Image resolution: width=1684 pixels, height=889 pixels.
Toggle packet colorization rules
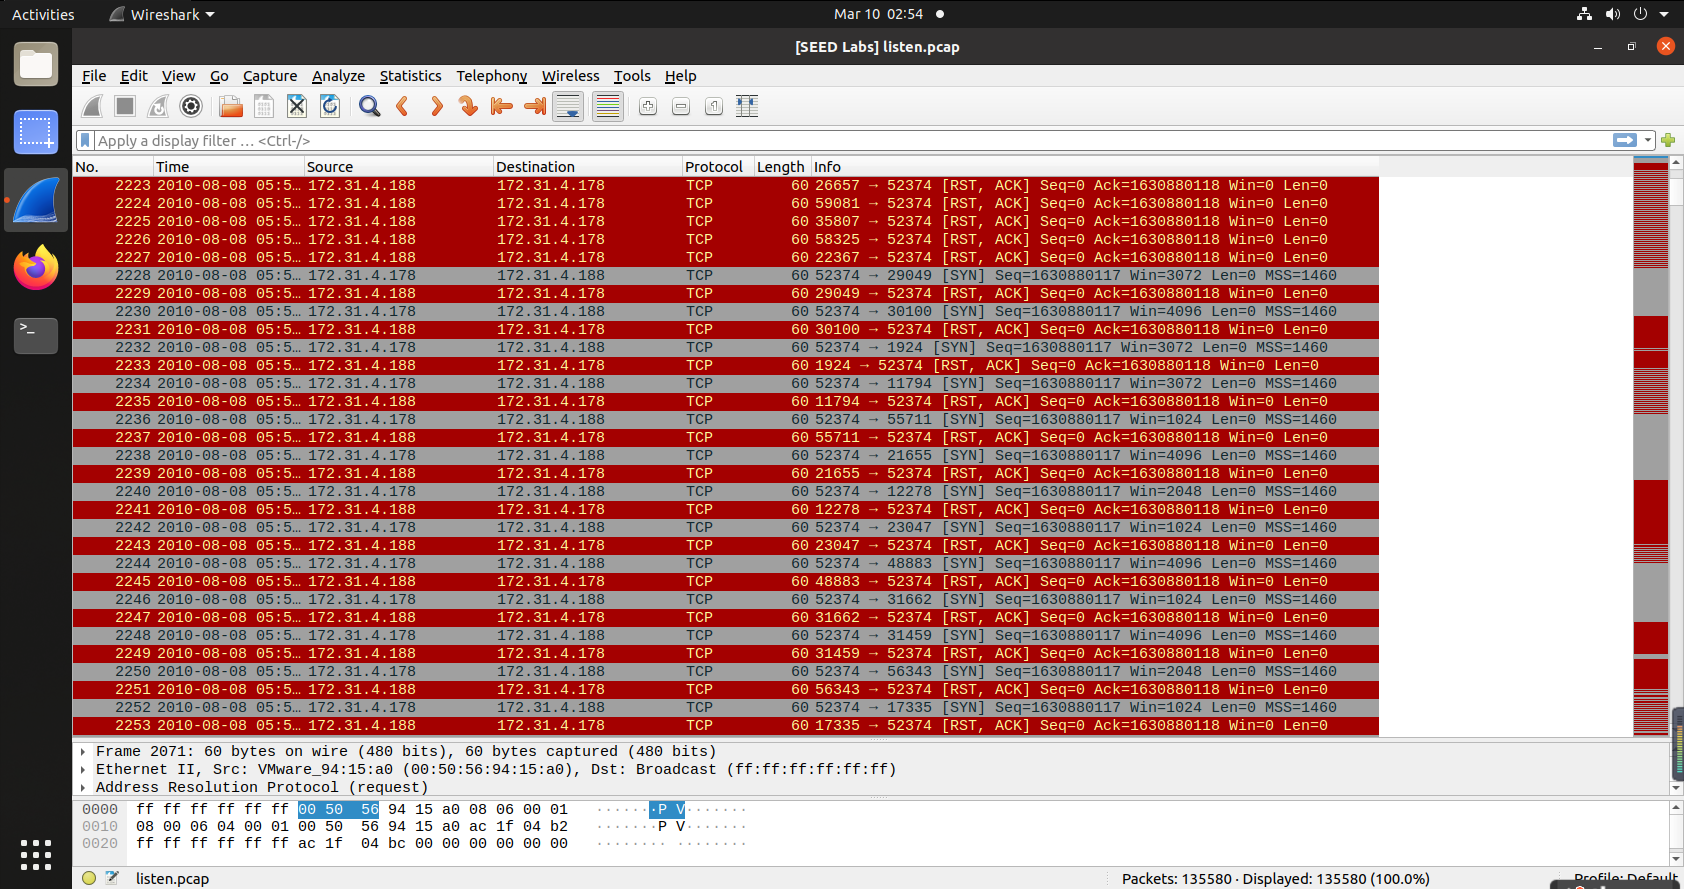pyautogui.click(x=608, y=106)
